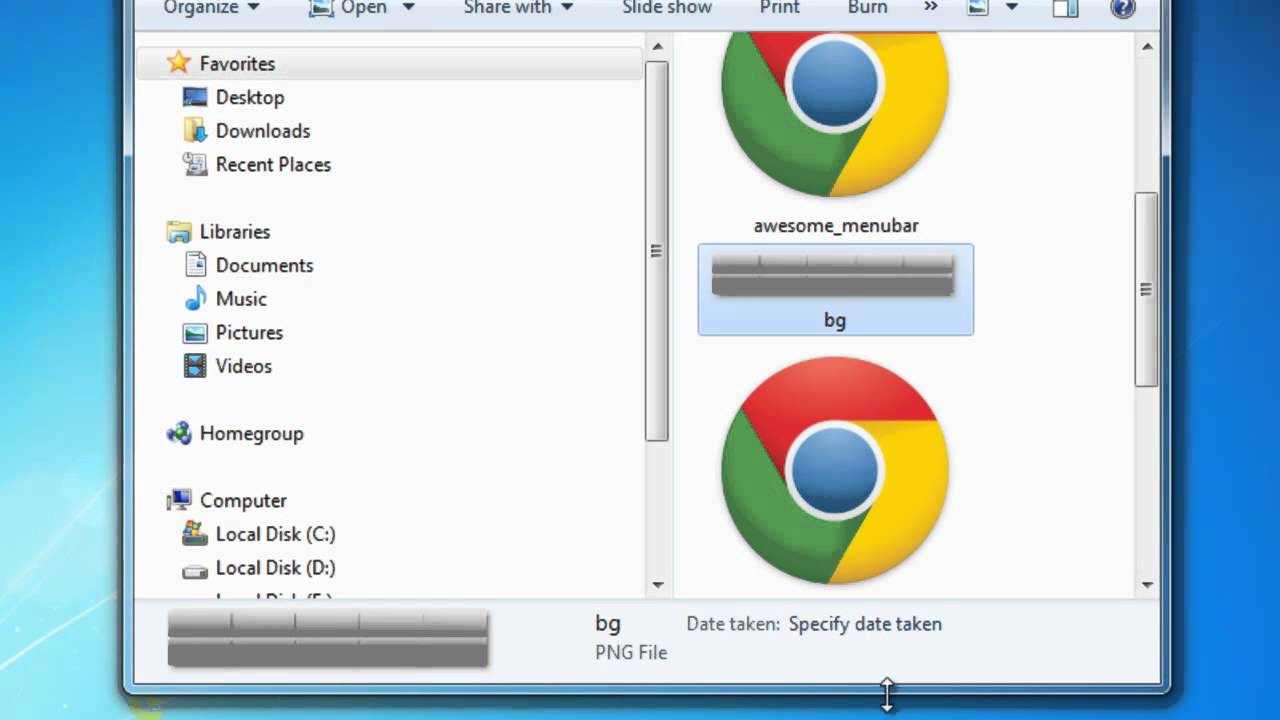Click the Videos filmstrip icon
Screen dimensions: 1280x720
click(195, 366)
